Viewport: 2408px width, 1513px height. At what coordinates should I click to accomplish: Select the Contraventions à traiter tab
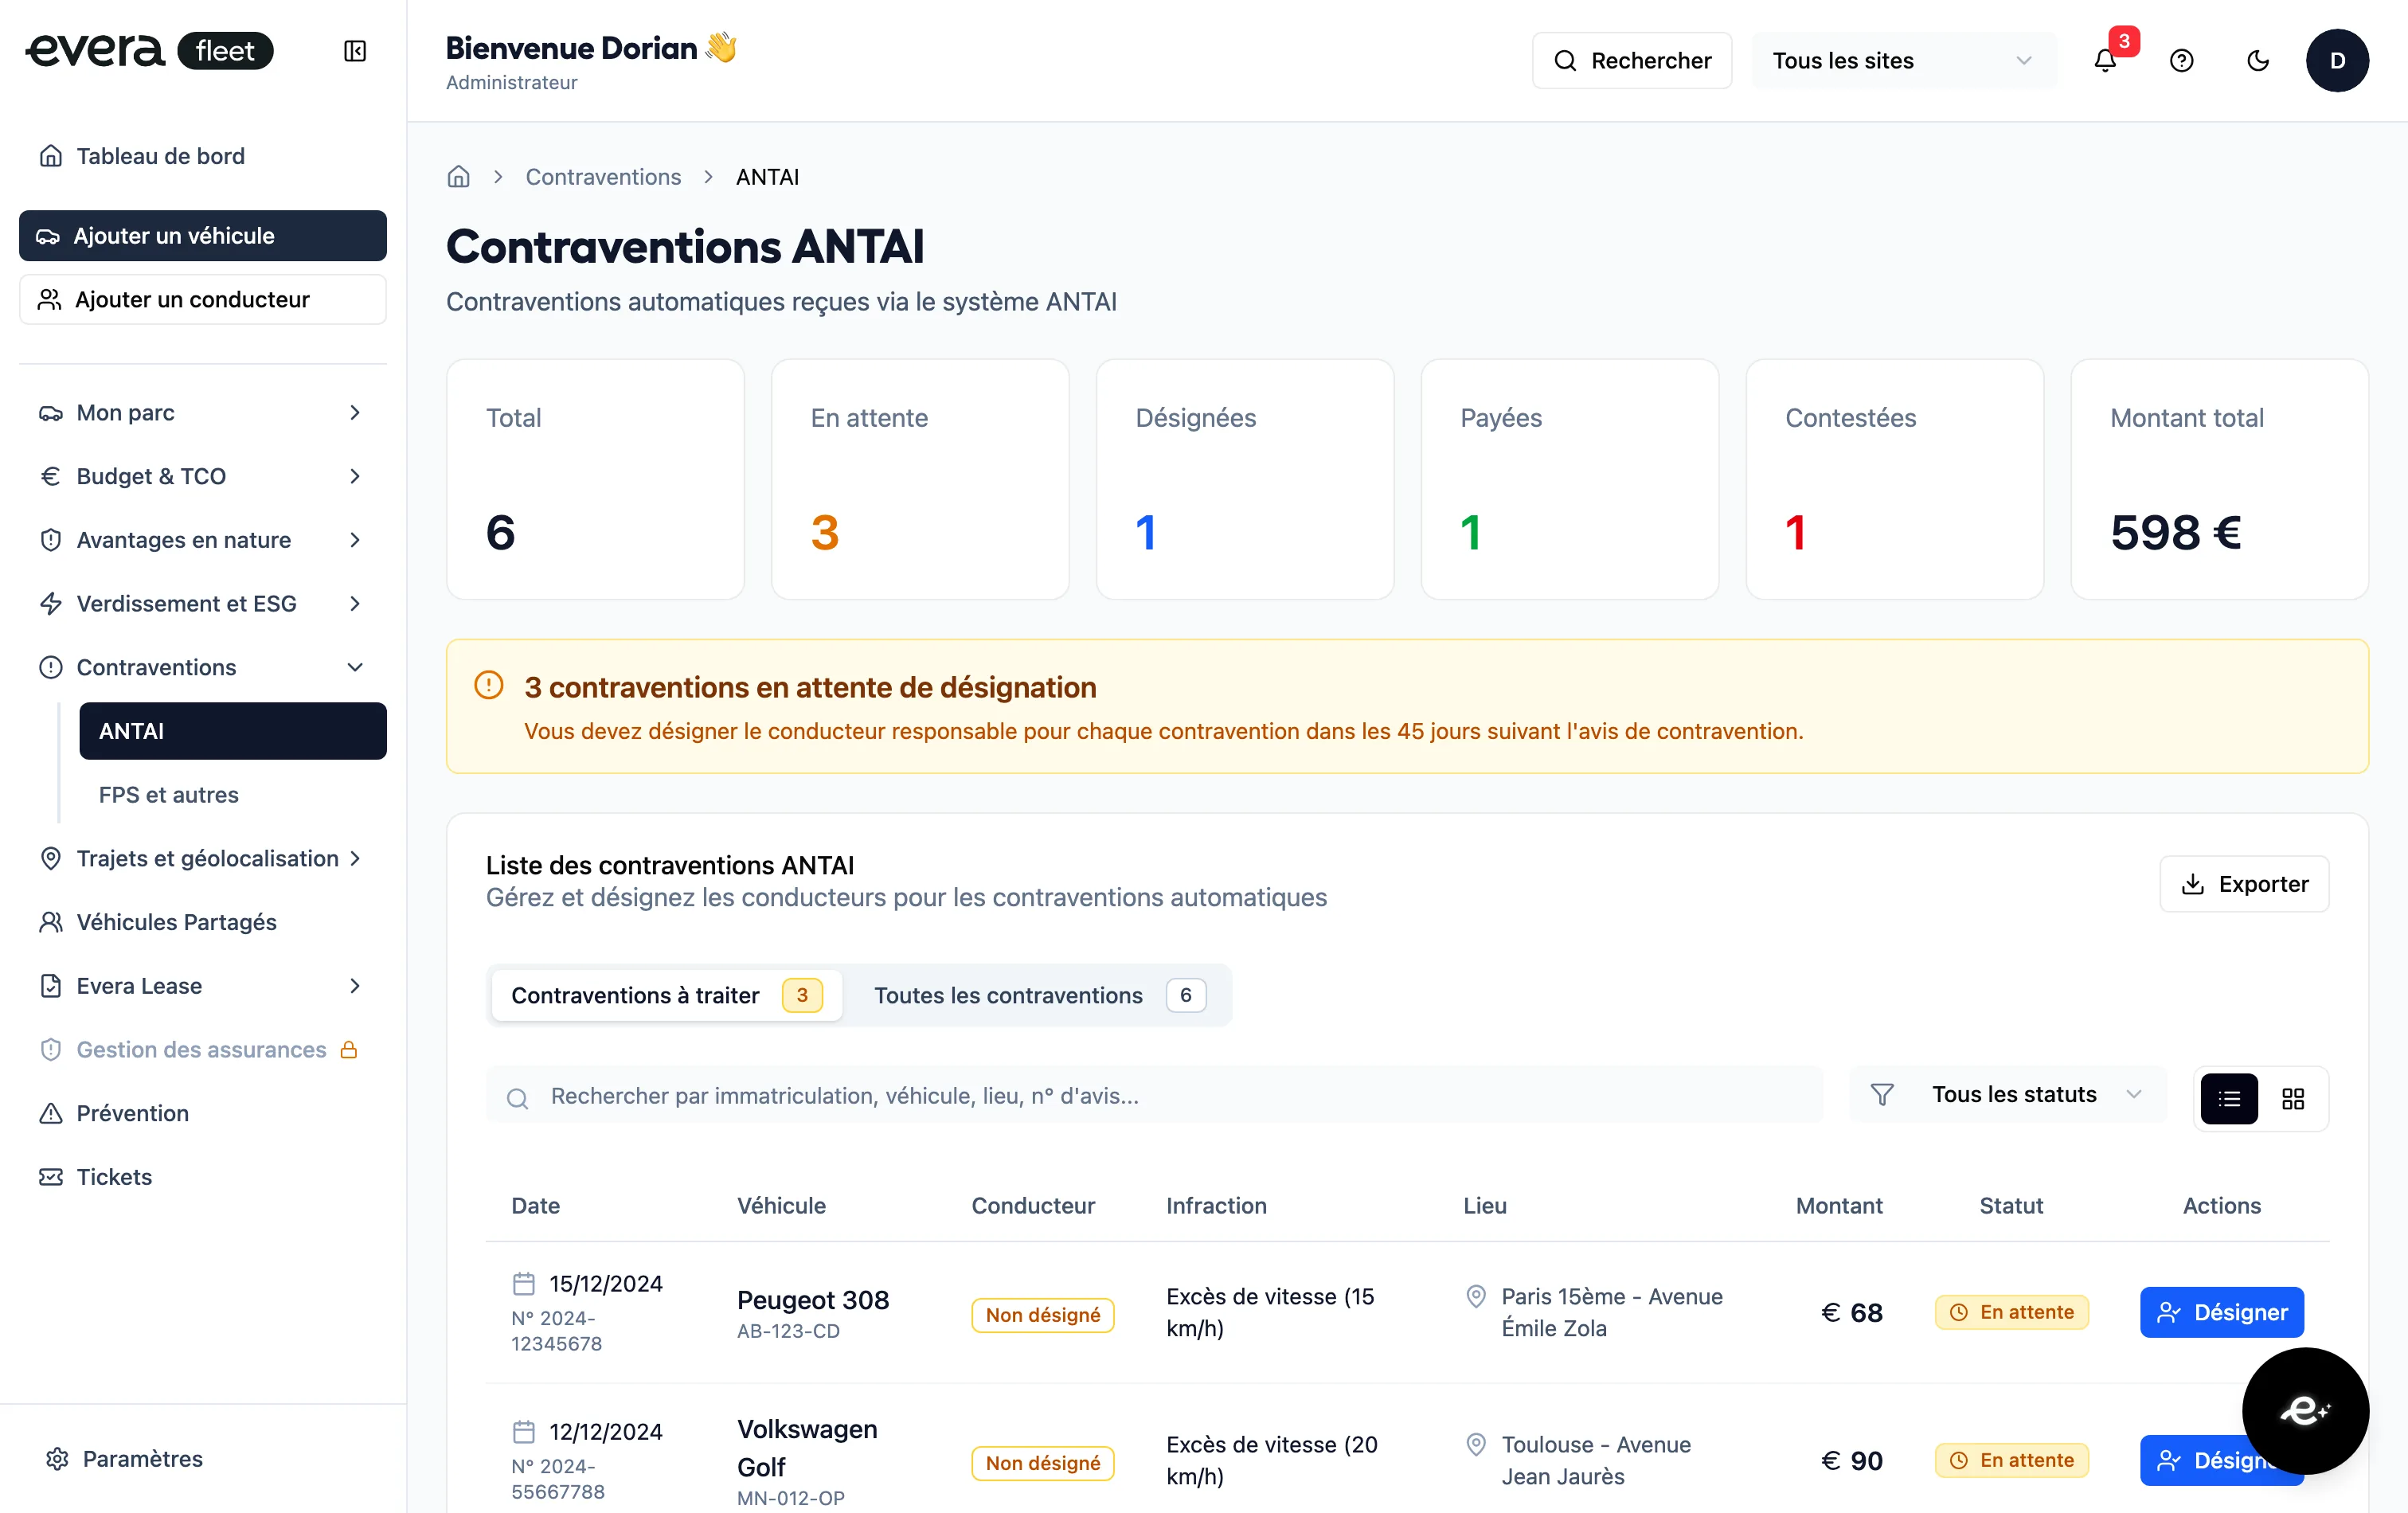point(667,996)
